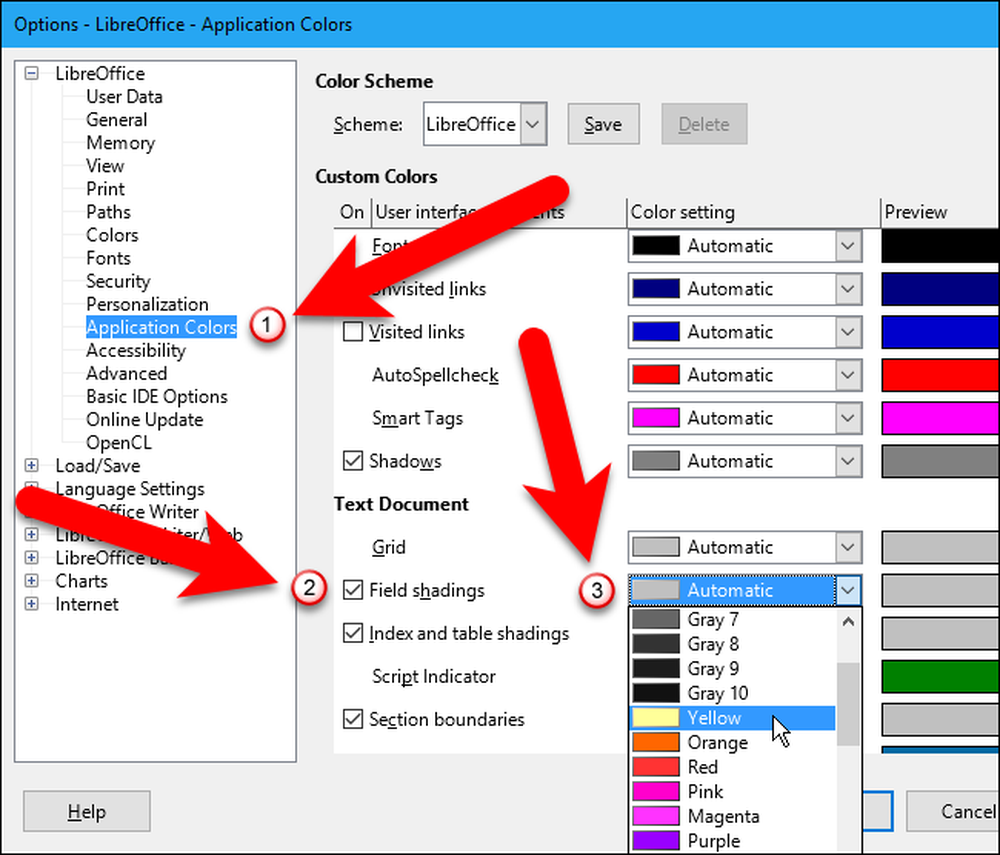Click the color list scrollbar thumb
Screen dimensions: 1000x855
point(848,704)
